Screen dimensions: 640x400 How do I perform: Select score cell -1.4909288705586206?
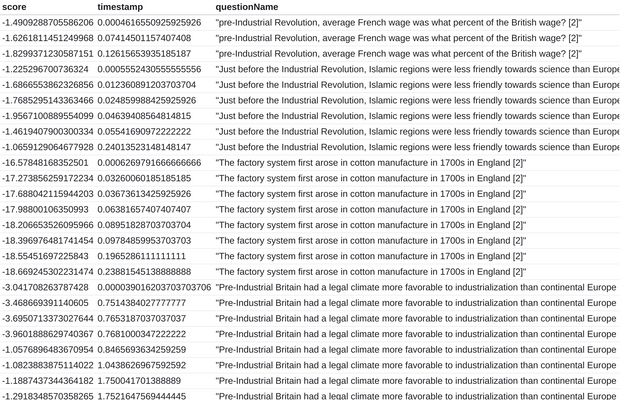click(x=48, y=23)
